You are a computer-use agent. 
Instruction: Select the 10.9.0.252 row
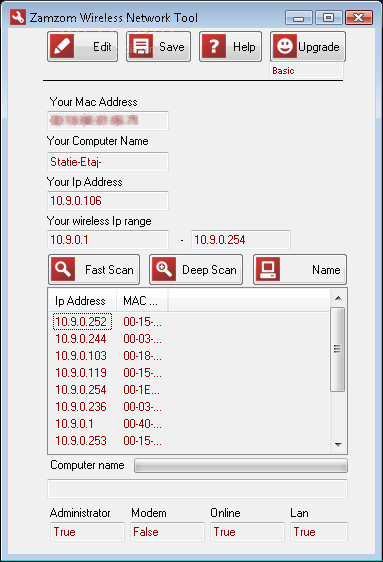point(81,322)
